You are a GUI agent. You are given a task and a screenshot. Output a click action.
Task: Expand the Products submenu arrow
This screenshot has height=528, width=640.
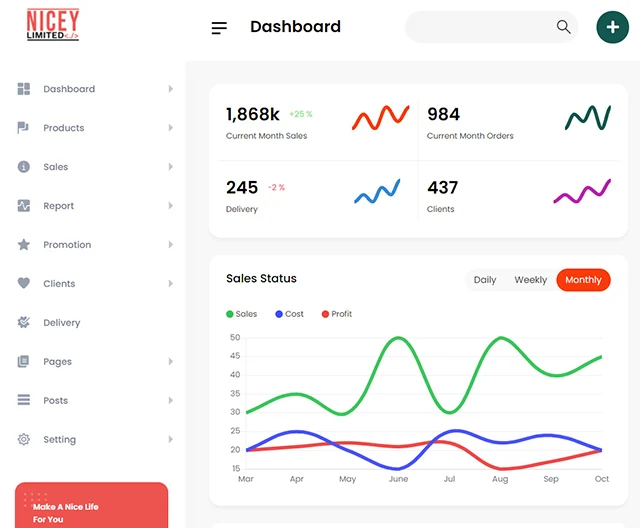[x=171, y=128]
